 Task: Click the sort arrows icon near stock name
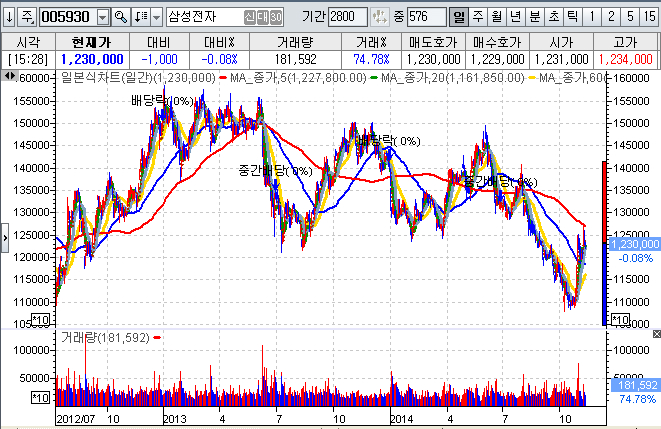click(x=140, y=17)
